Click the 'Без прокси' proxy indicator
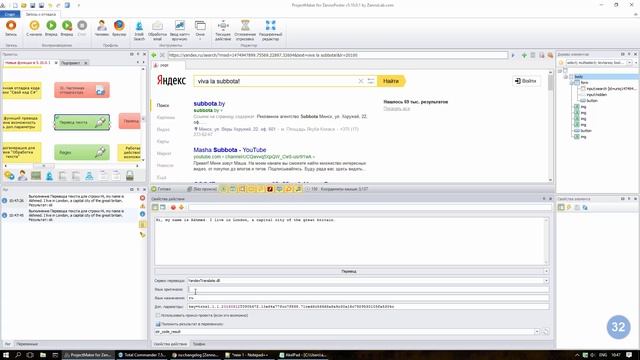 tap(202, 189)
